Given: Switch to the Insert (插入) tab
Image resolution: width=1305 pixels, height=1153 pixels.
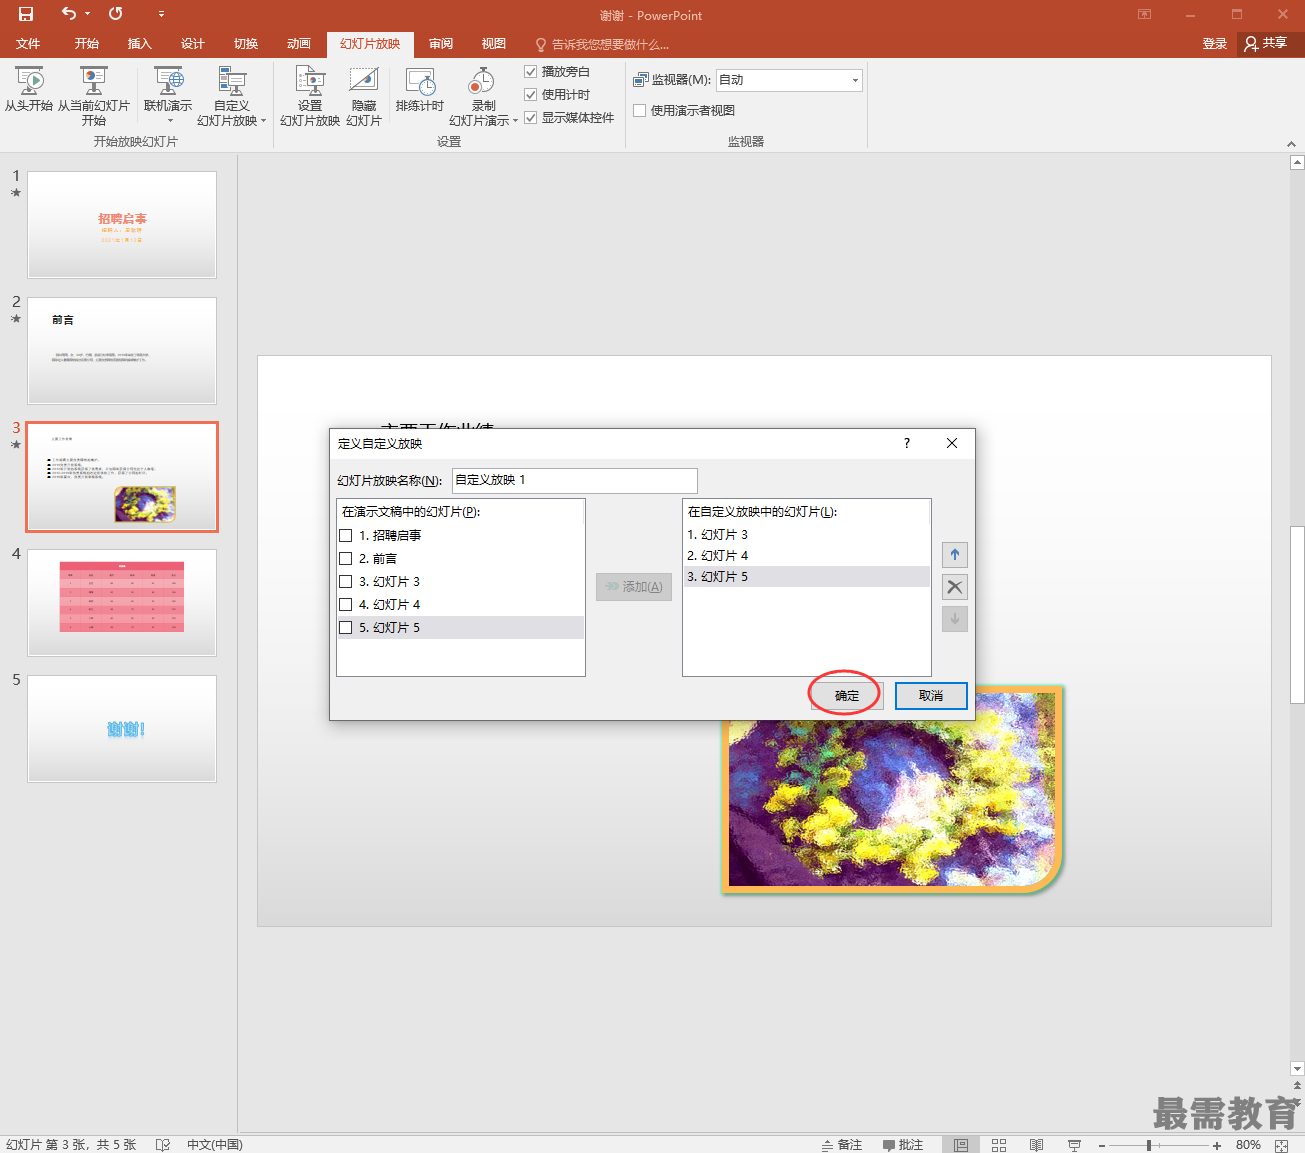Looking at the screenshot, I should coord(139,44).
